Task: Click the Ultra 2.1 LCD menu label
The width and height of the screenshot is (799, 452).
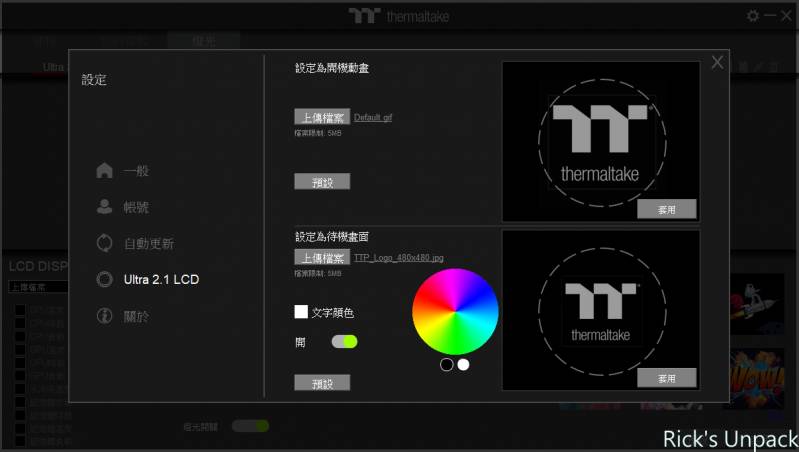Action: click(161, 279)
